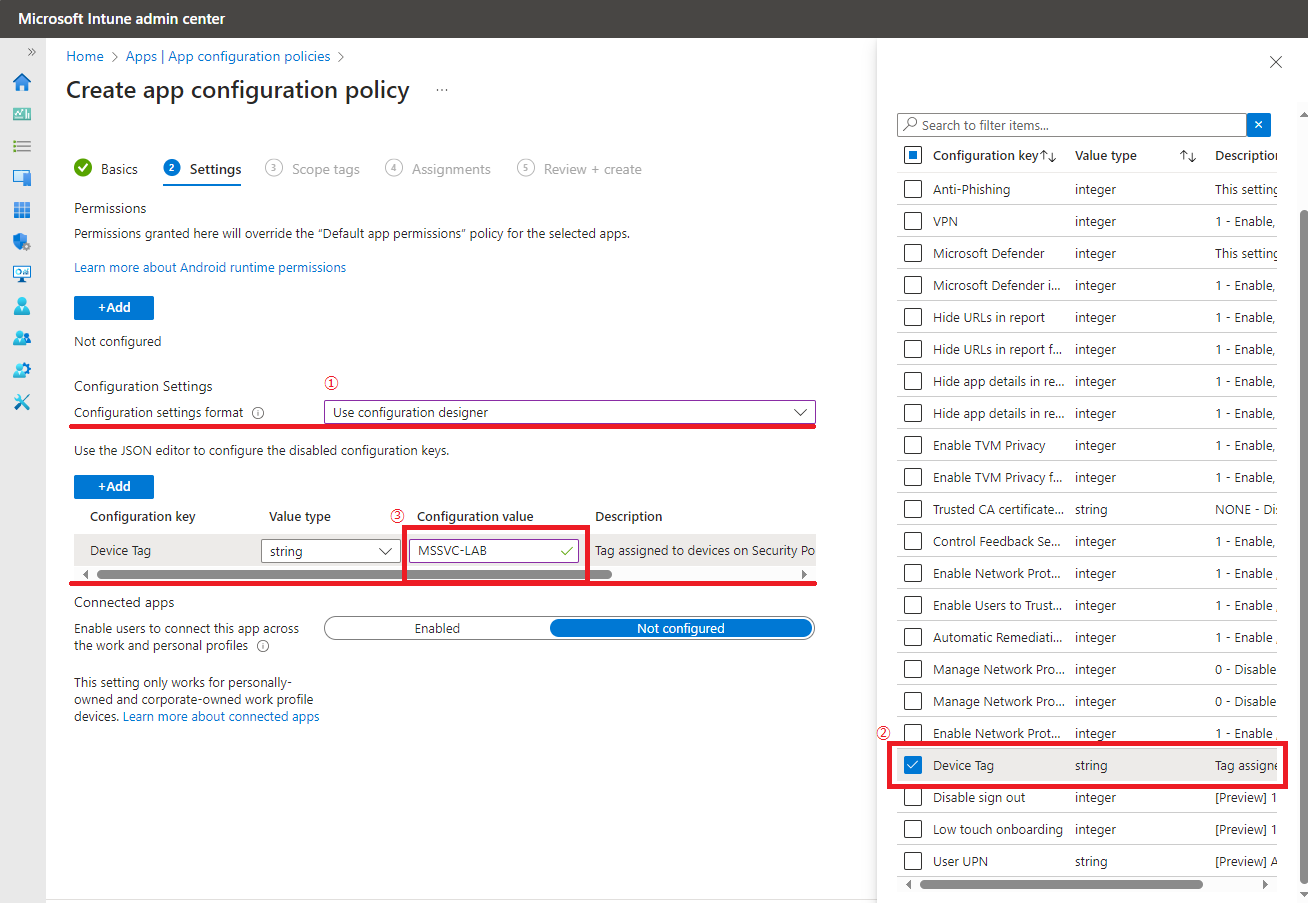Check the User UPN checkbox
1308x903 pixels.
pos(913,861)
